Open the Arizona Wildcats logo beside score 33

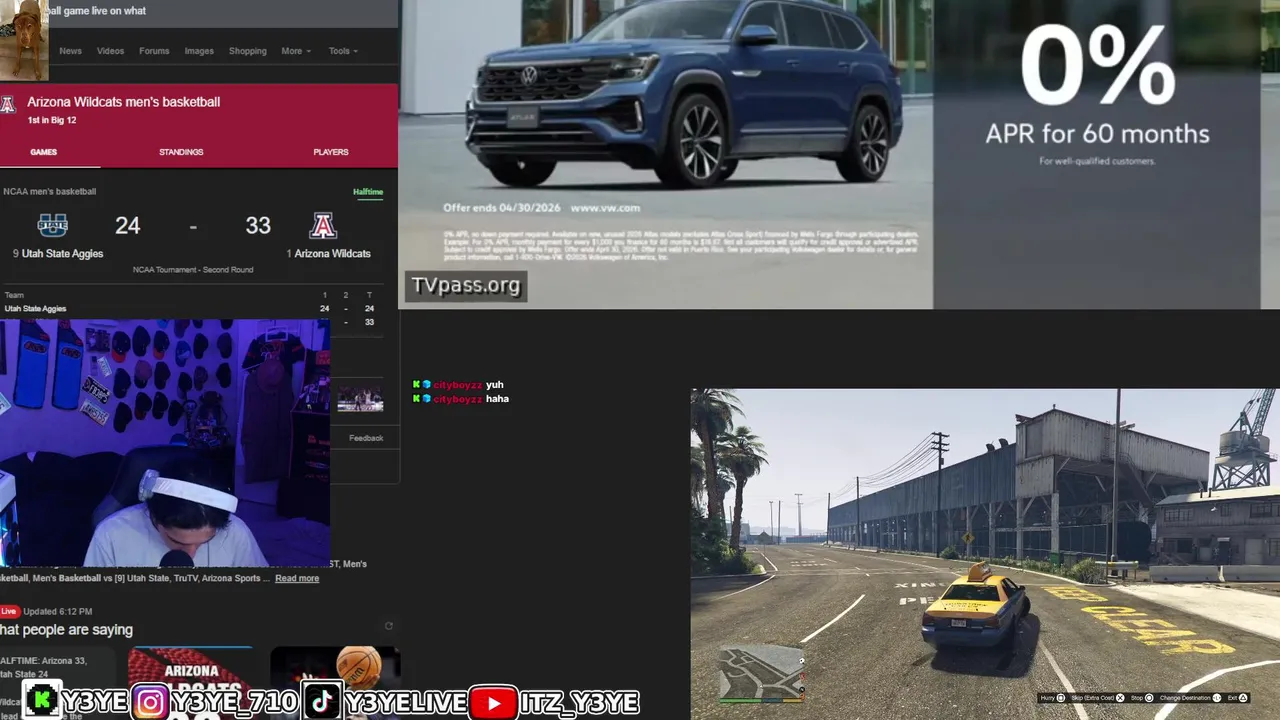tap(322, 226)
